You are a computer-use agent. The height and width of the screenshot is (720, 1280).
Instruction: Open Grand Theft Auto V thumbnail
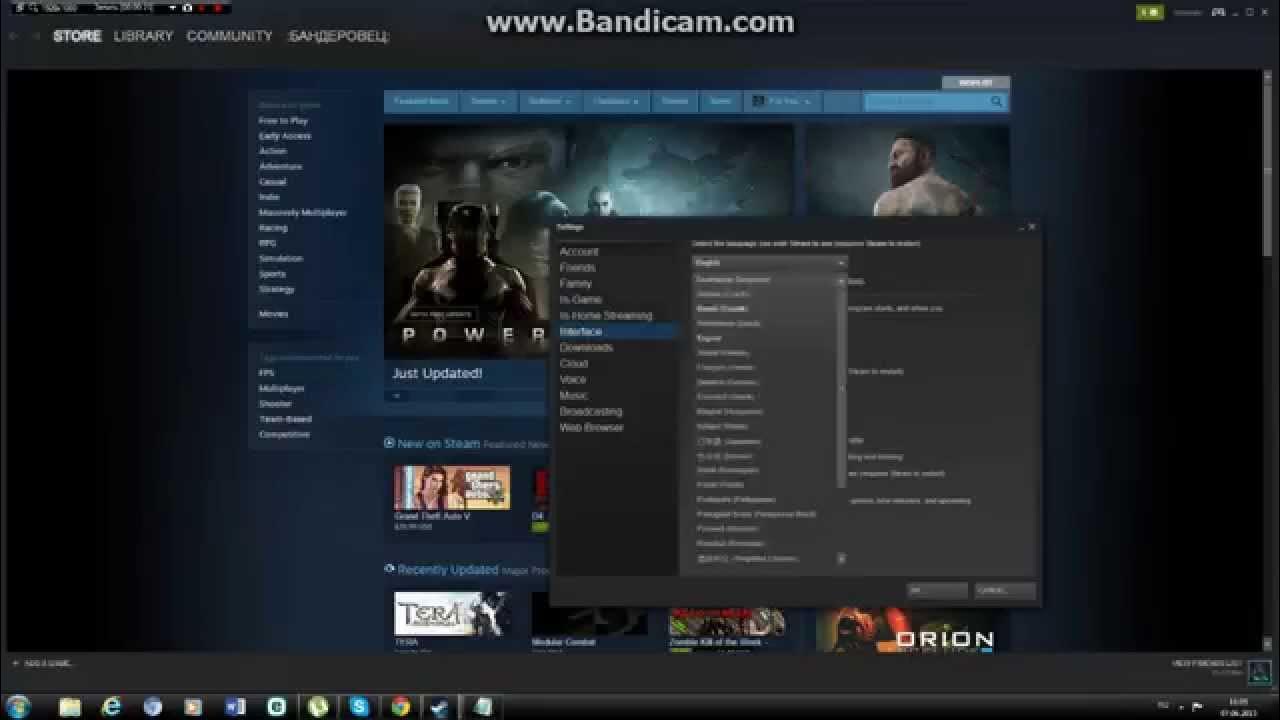pyautogui.click(x=452, y=488)
